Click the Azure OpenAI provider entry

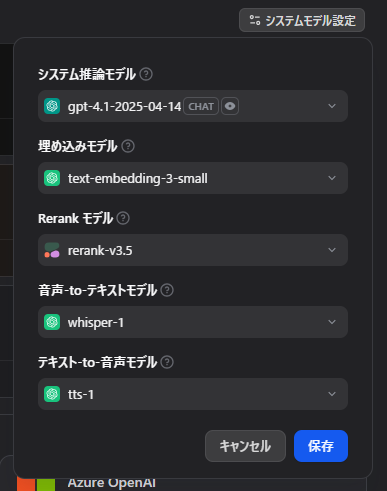(x=111, y=483)
